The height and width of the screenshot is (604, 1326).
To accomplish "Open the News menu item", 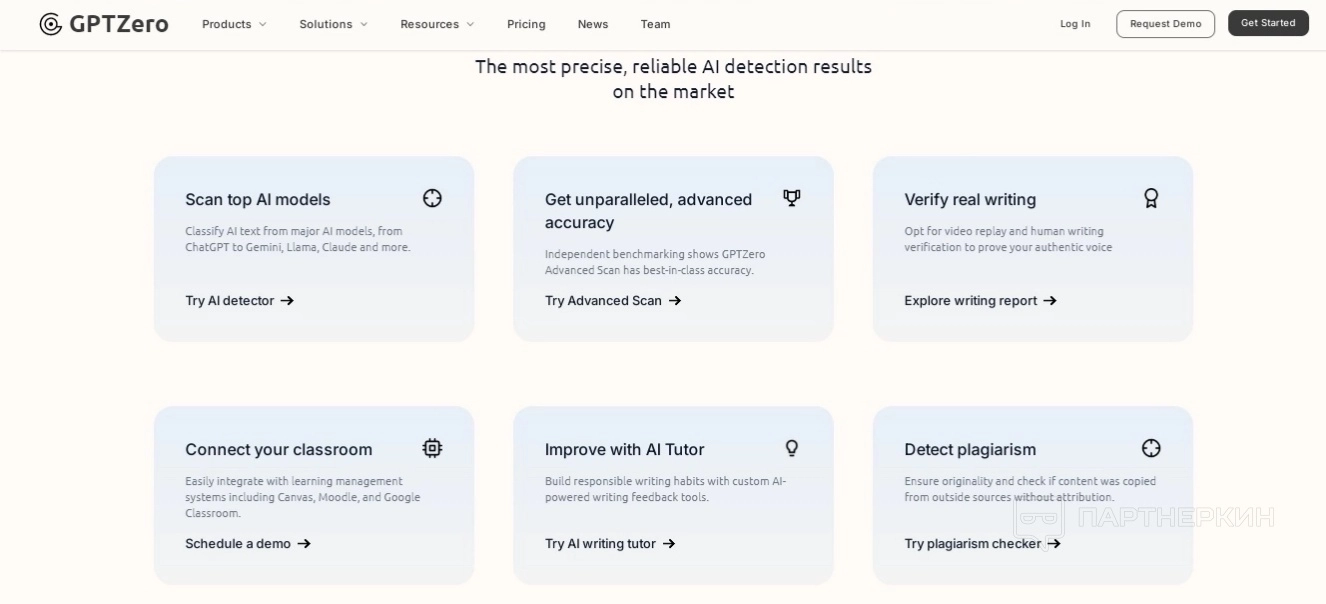I will click(593, 24).
